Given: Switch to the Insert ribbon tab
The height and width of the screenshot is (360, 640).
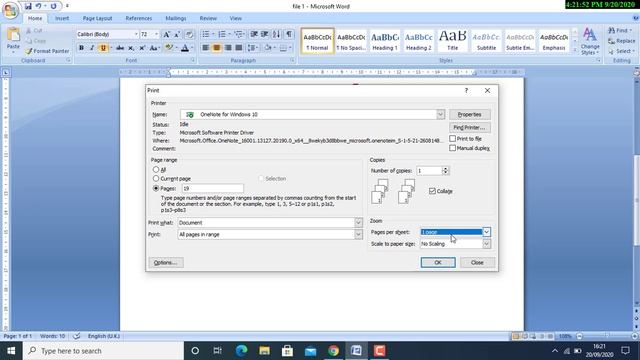Looking at the screenshot, I should coord(62,18).
